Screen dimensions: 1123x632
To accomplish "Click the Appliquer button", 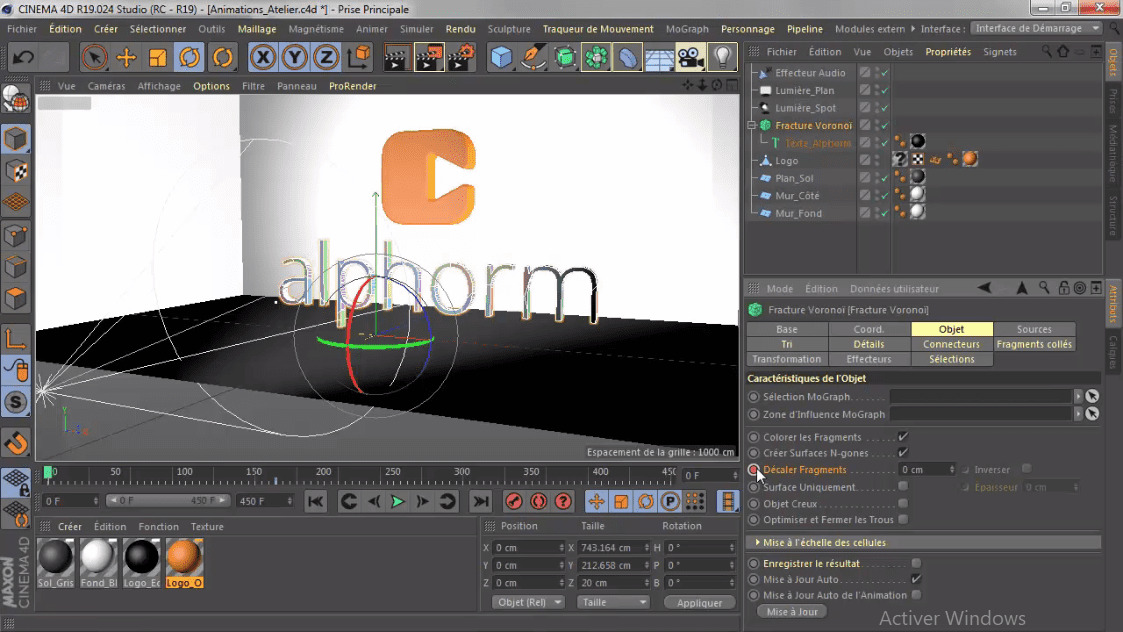I will click(x=699, y=603).
